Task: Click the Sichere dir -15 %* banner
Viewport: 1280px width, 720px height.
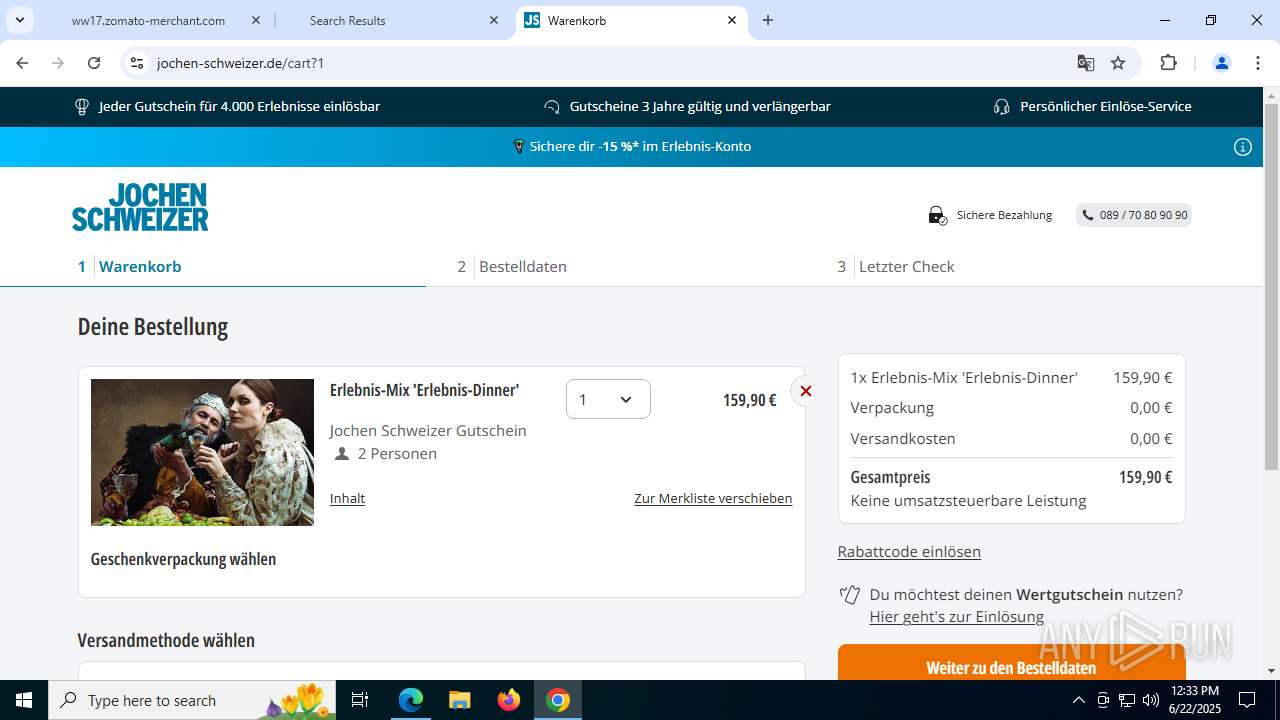Action: tap(631, 146)
